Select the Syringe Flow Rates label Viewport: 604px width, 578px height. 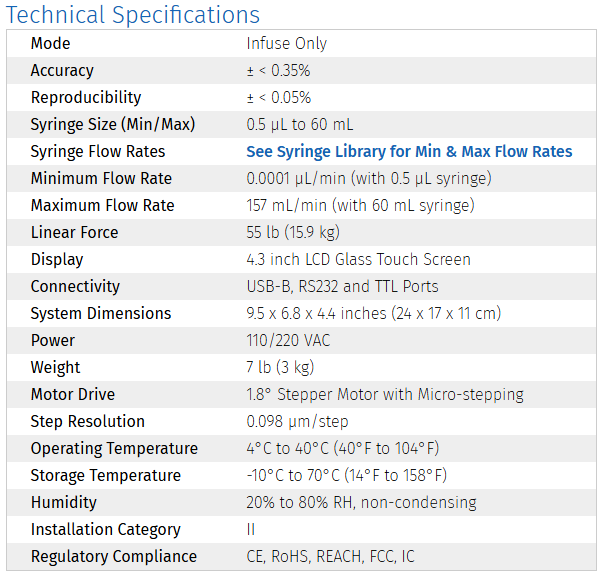[98, 152]
